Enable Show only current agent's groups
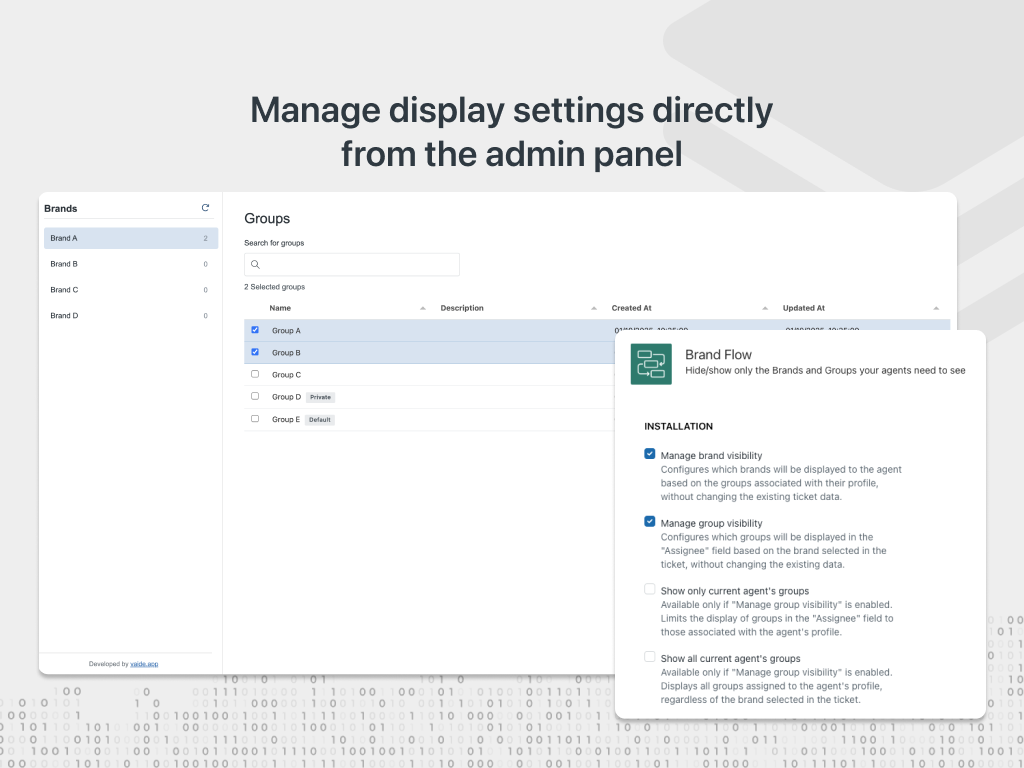This screenshot has height=768, width=1024. [x=650, y=590]
